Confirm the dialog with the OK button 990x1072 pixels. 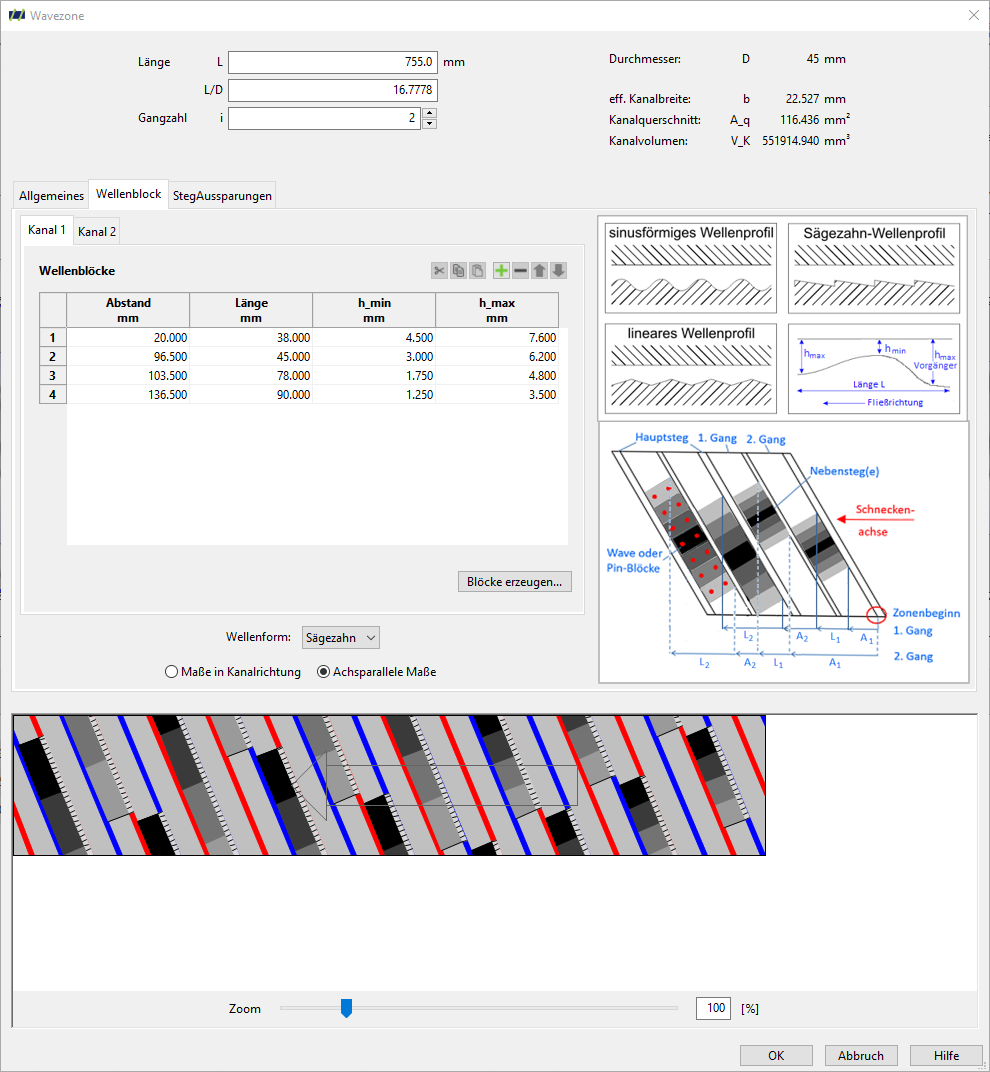coord(776,1056)
